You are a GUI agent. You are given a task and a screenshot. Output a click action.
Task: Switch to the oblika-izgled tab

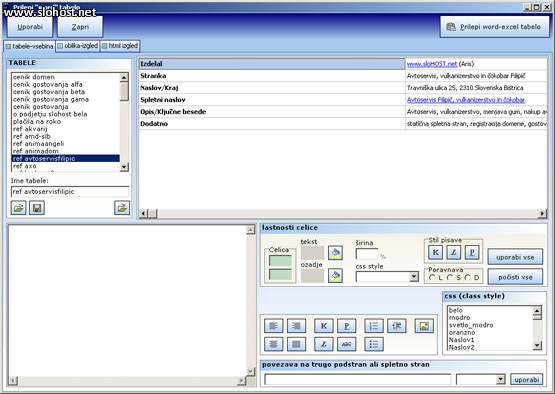(78, 46)
